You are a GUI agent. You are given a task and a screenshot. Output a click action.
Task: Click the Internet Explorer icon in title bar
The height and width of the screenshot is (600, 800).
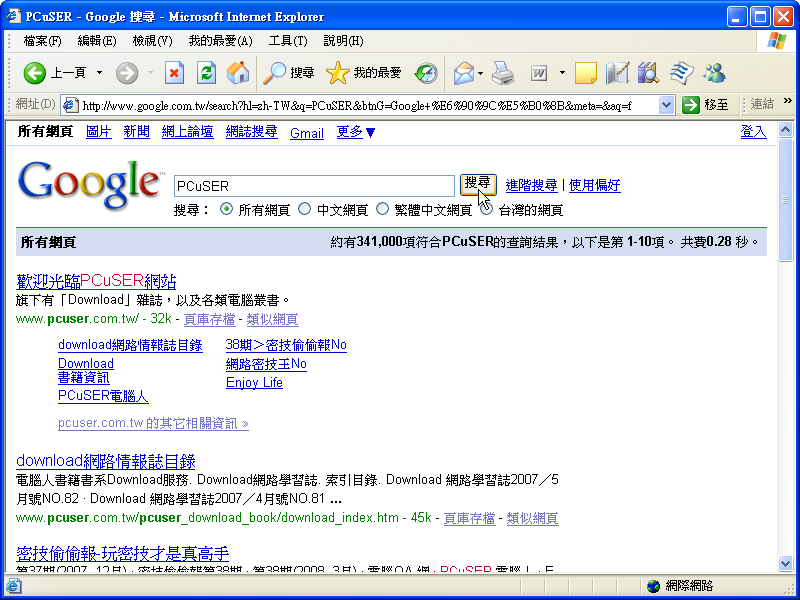(x=14, y=16)
